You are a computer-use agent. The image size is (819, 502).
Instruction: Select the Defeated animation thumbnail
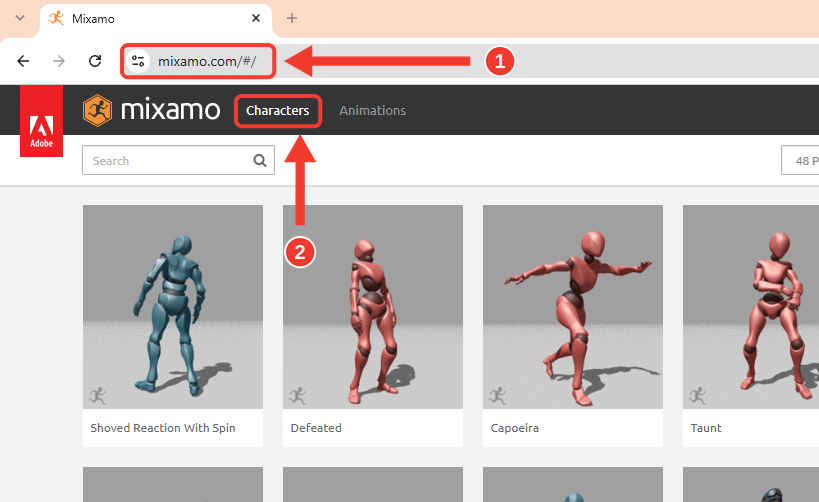click(x=373, y=307)
